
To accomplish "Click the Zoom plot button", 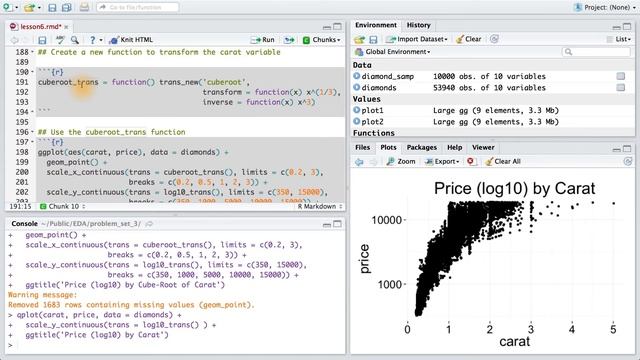I will pos(401,162).
